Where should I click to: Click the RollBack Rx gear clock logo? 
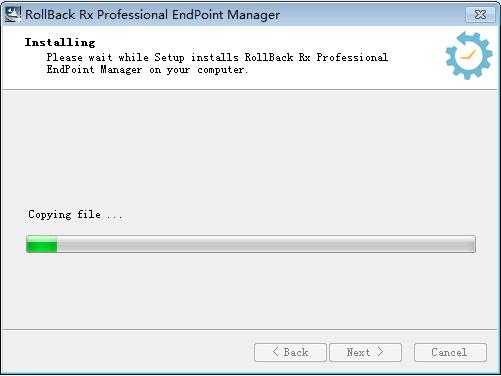[x=469, y=56]
